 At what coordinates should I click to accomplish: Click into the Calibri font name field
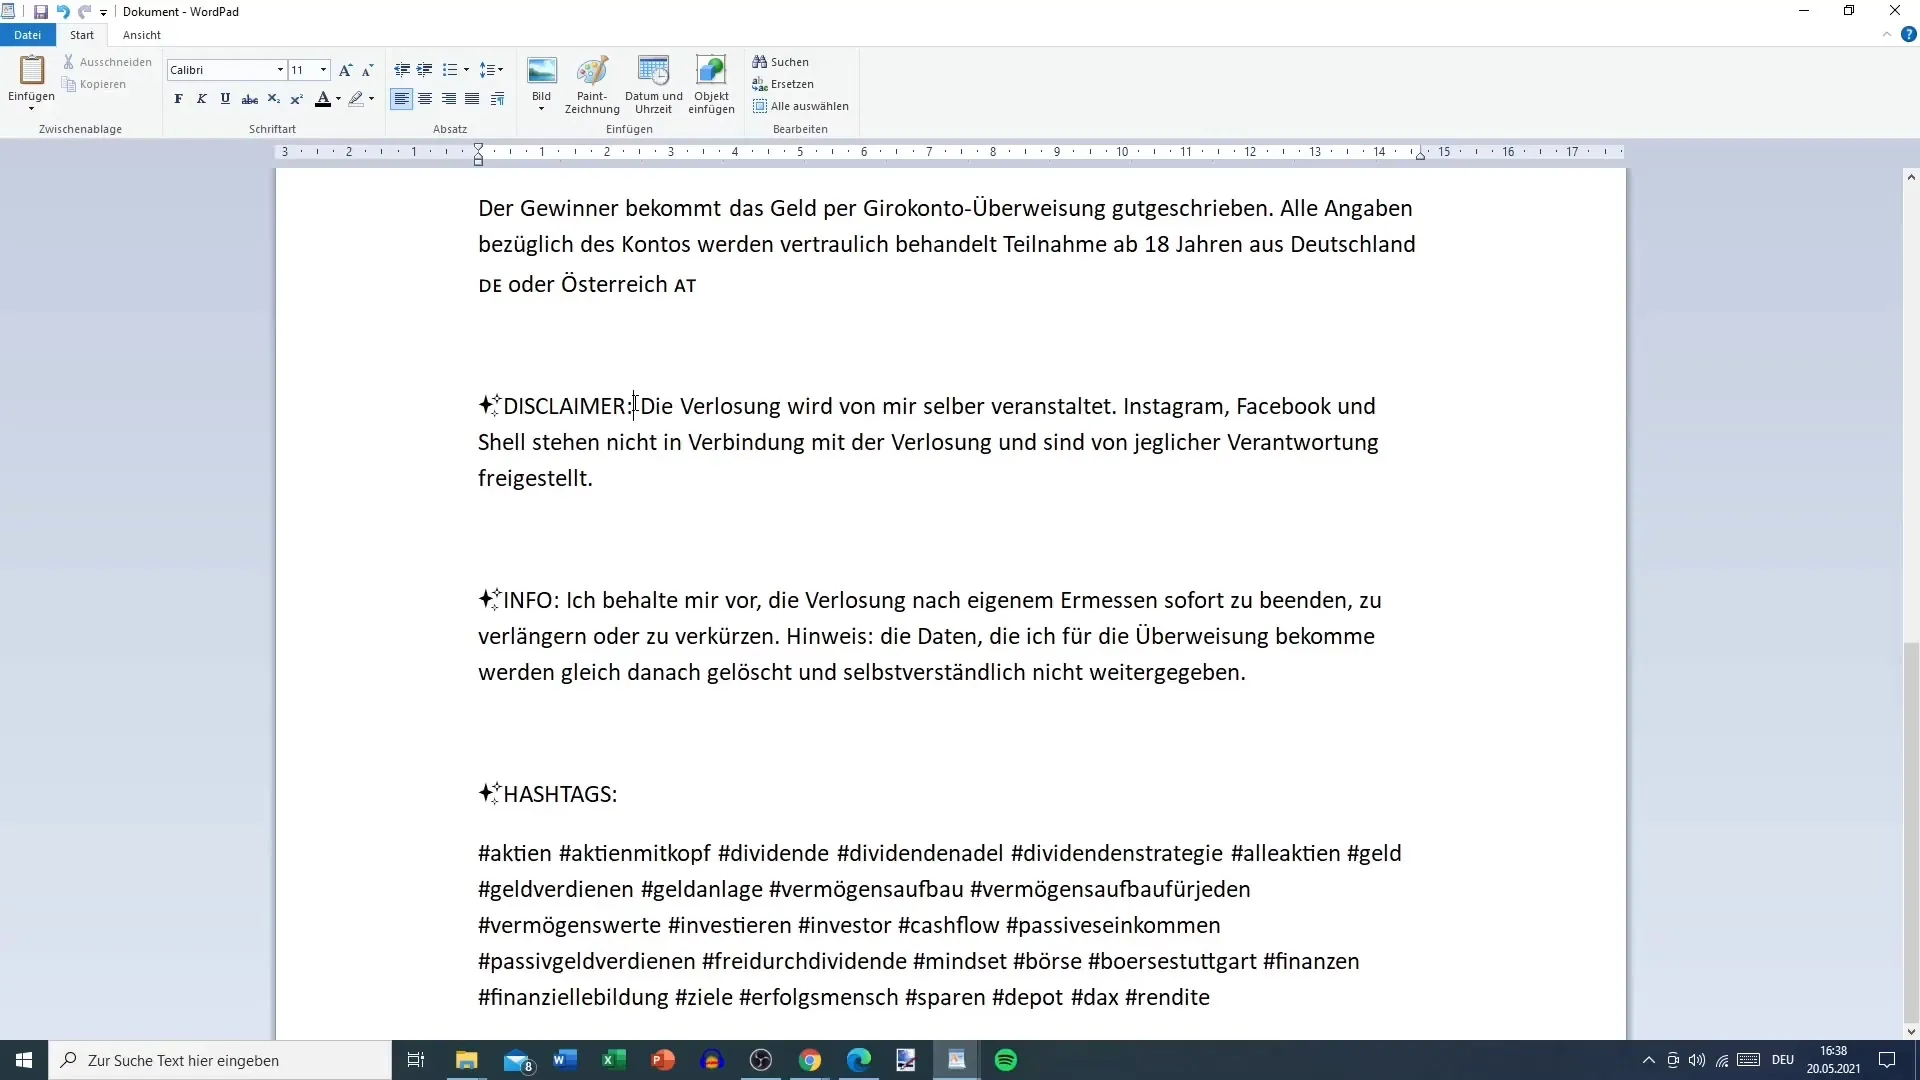click(221, 70)
